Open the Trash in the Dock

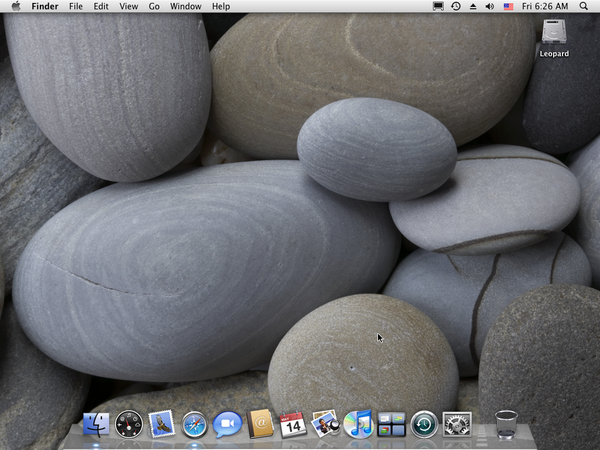(506, 424)
